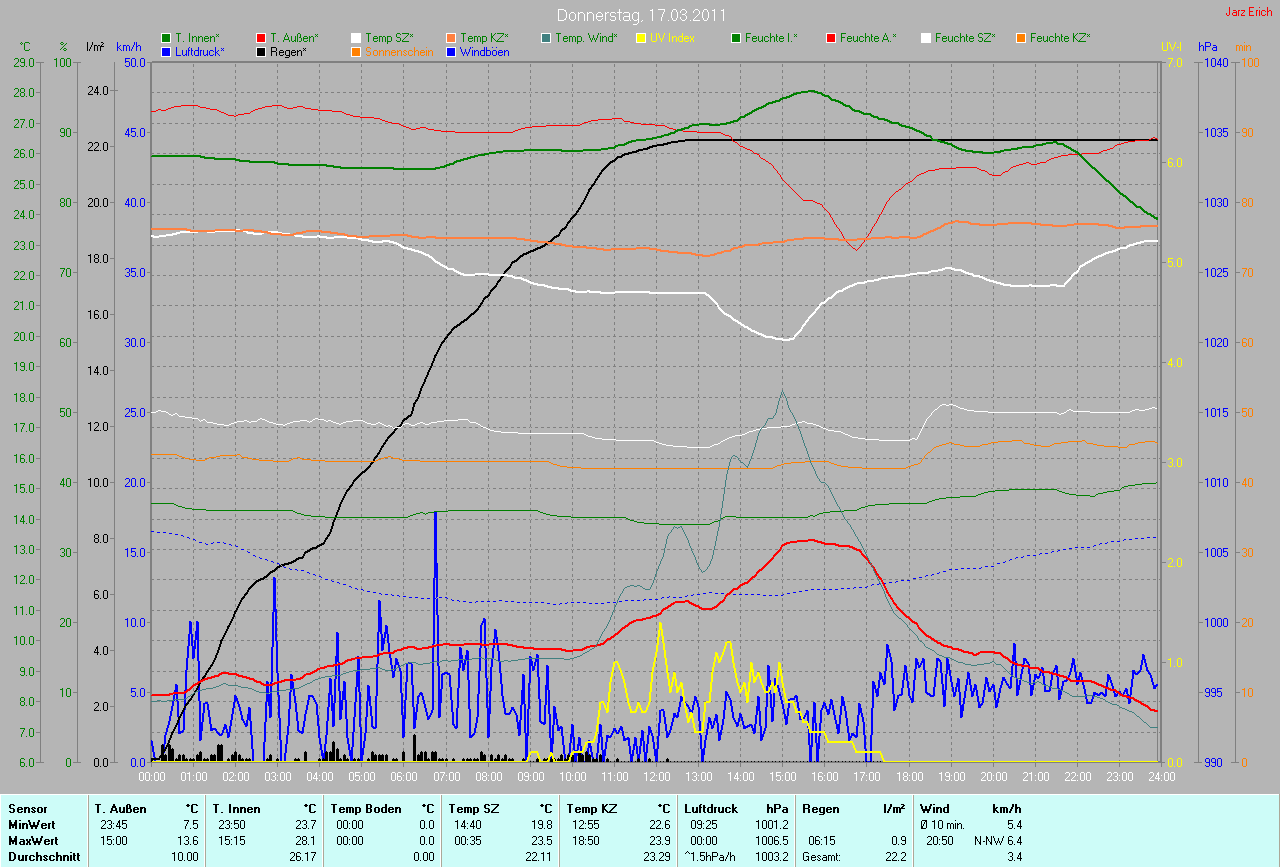
Task: Click the yellow UV-I axis unit label
Action: click(x=1171, y=47)
